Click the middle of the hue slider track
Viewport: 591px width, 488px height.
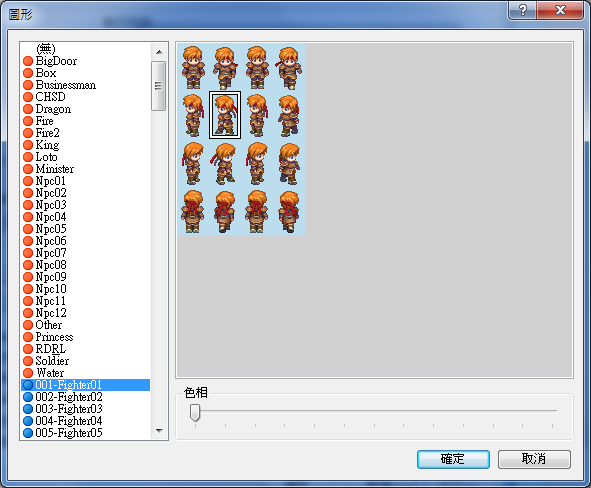(x=374, y=411)
